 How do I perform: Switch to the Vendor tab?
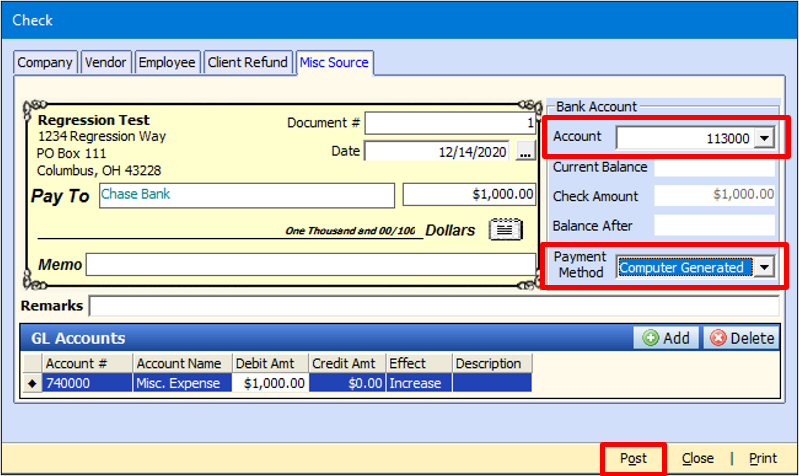tap(105, 62)
